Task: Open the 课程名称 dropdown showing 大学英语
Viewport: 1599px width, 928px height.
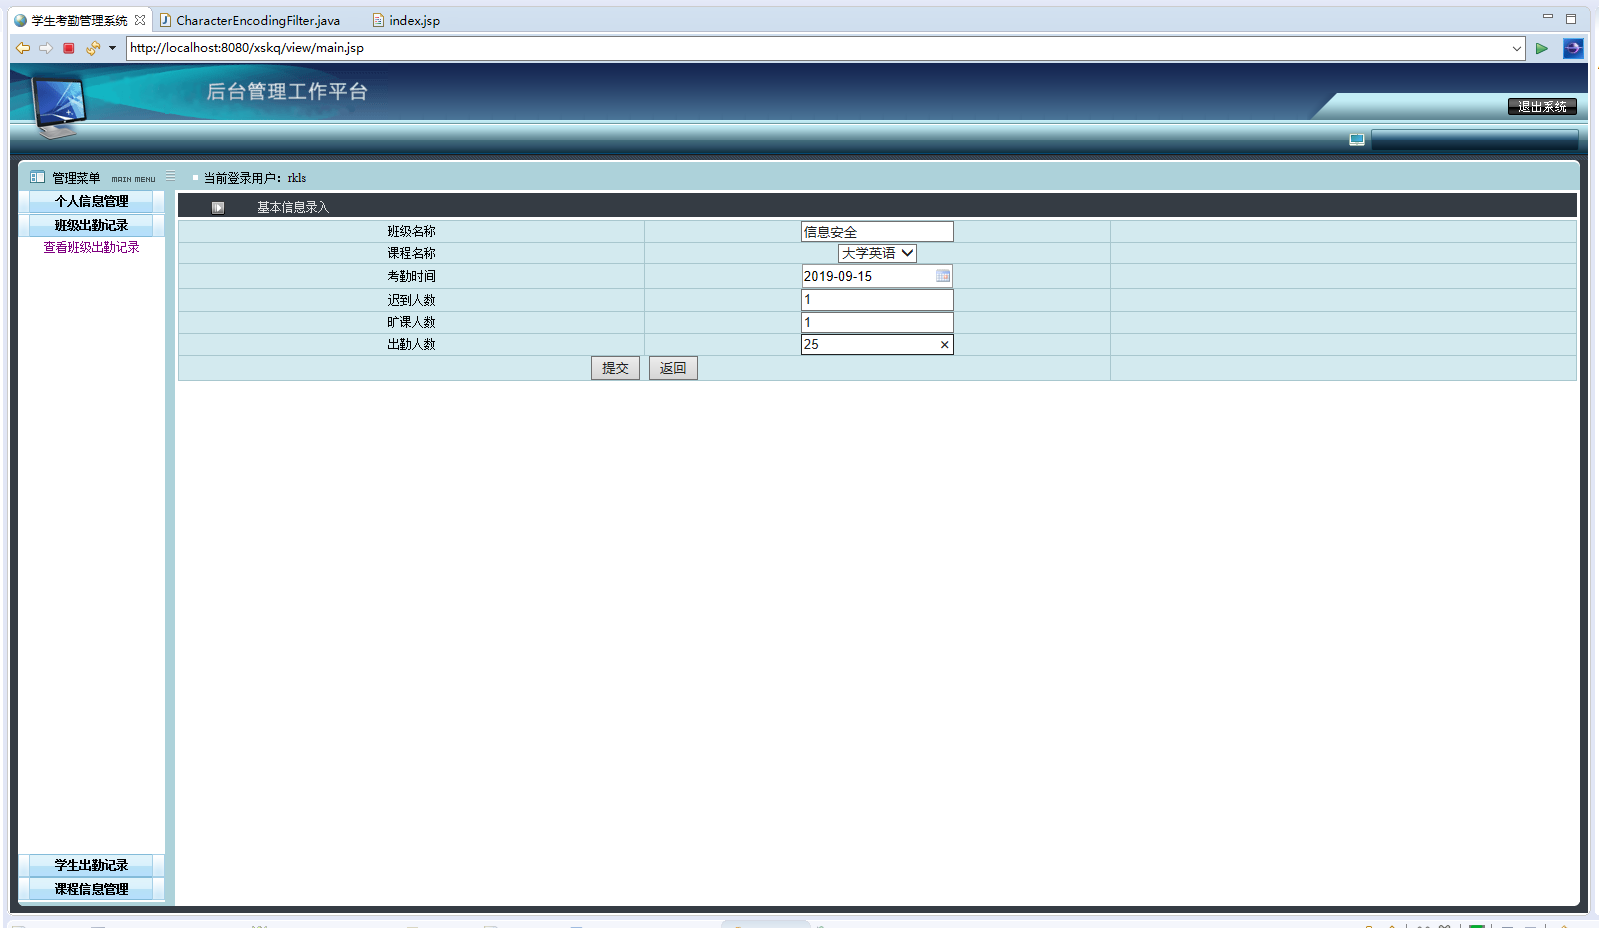Action: pos(877,253)
